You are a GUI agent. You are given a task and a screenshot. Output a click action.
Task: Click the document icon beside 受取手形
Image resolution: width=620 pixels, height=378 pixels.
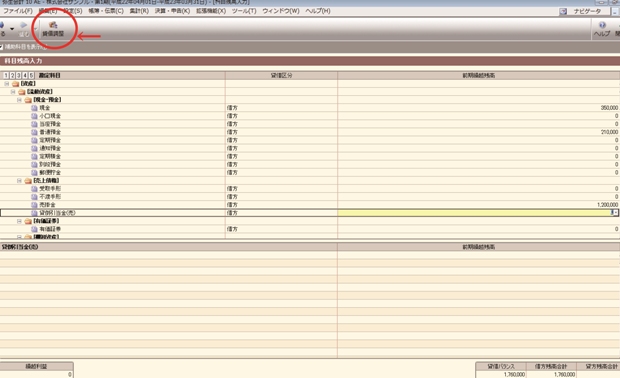(34, 189)
